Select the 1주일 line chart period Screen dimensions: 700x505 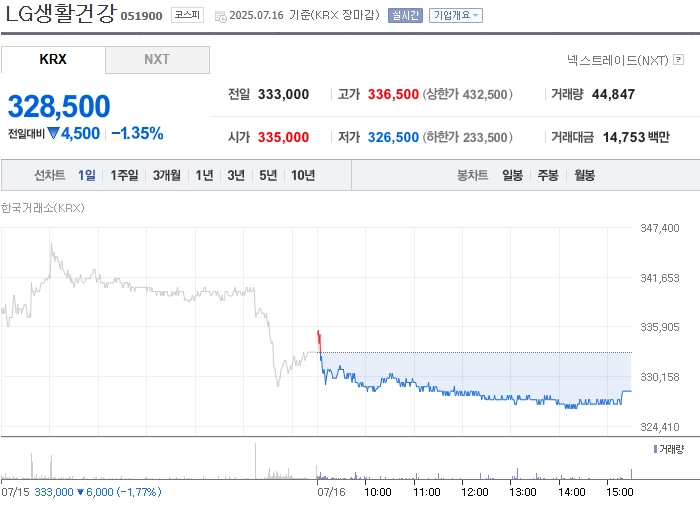point(124,175)
